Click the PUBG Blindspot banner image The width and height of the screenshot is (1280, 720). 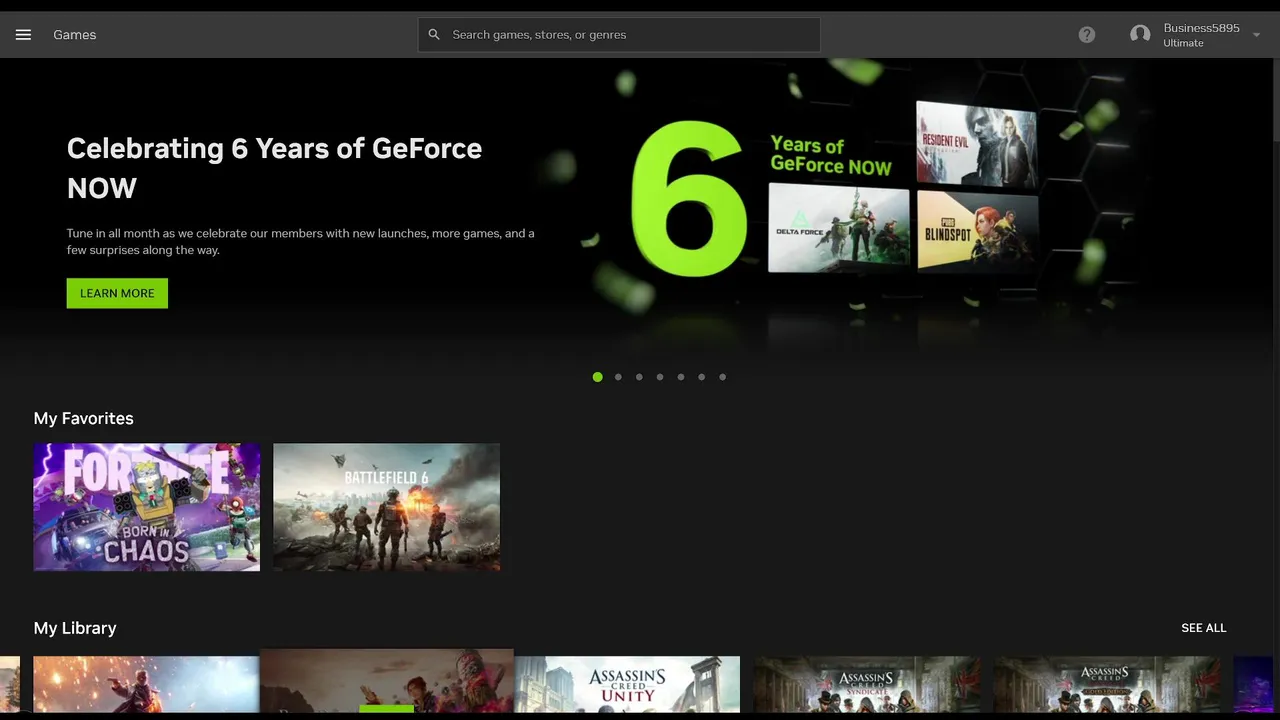point(977,232)
